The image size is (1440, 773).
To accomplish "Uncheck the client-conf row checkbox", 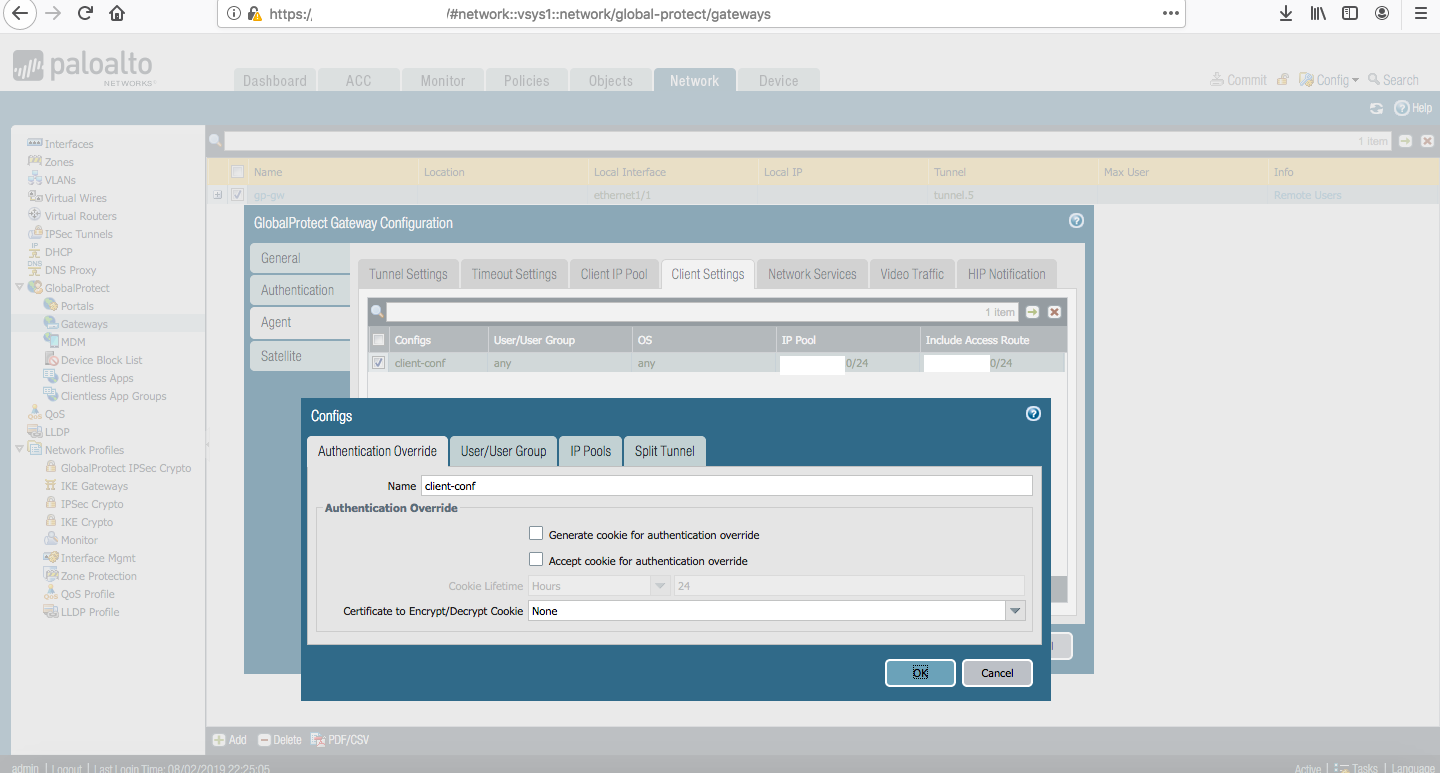I will [378, 363].
